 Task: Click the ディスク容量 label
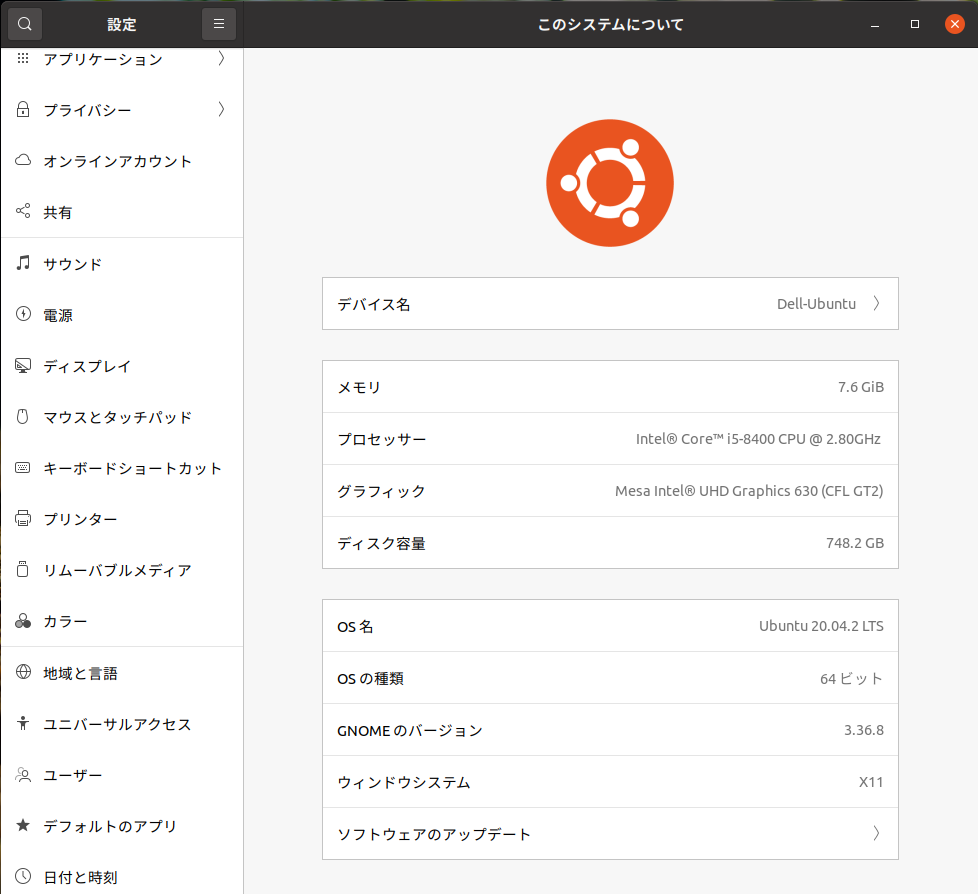[x=381, y=543]
